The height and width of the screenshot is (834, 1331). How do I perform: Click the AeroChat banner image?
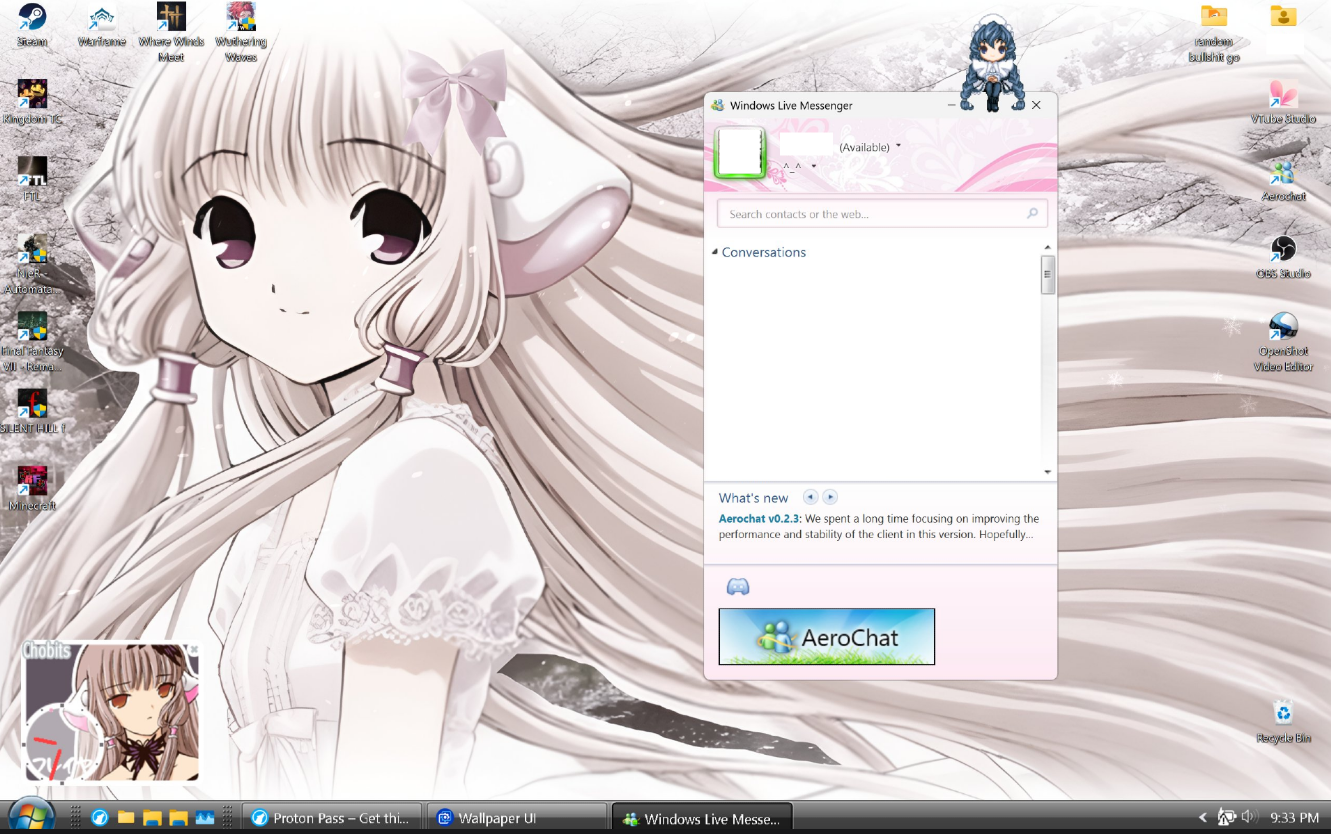[x=827, y=636]
